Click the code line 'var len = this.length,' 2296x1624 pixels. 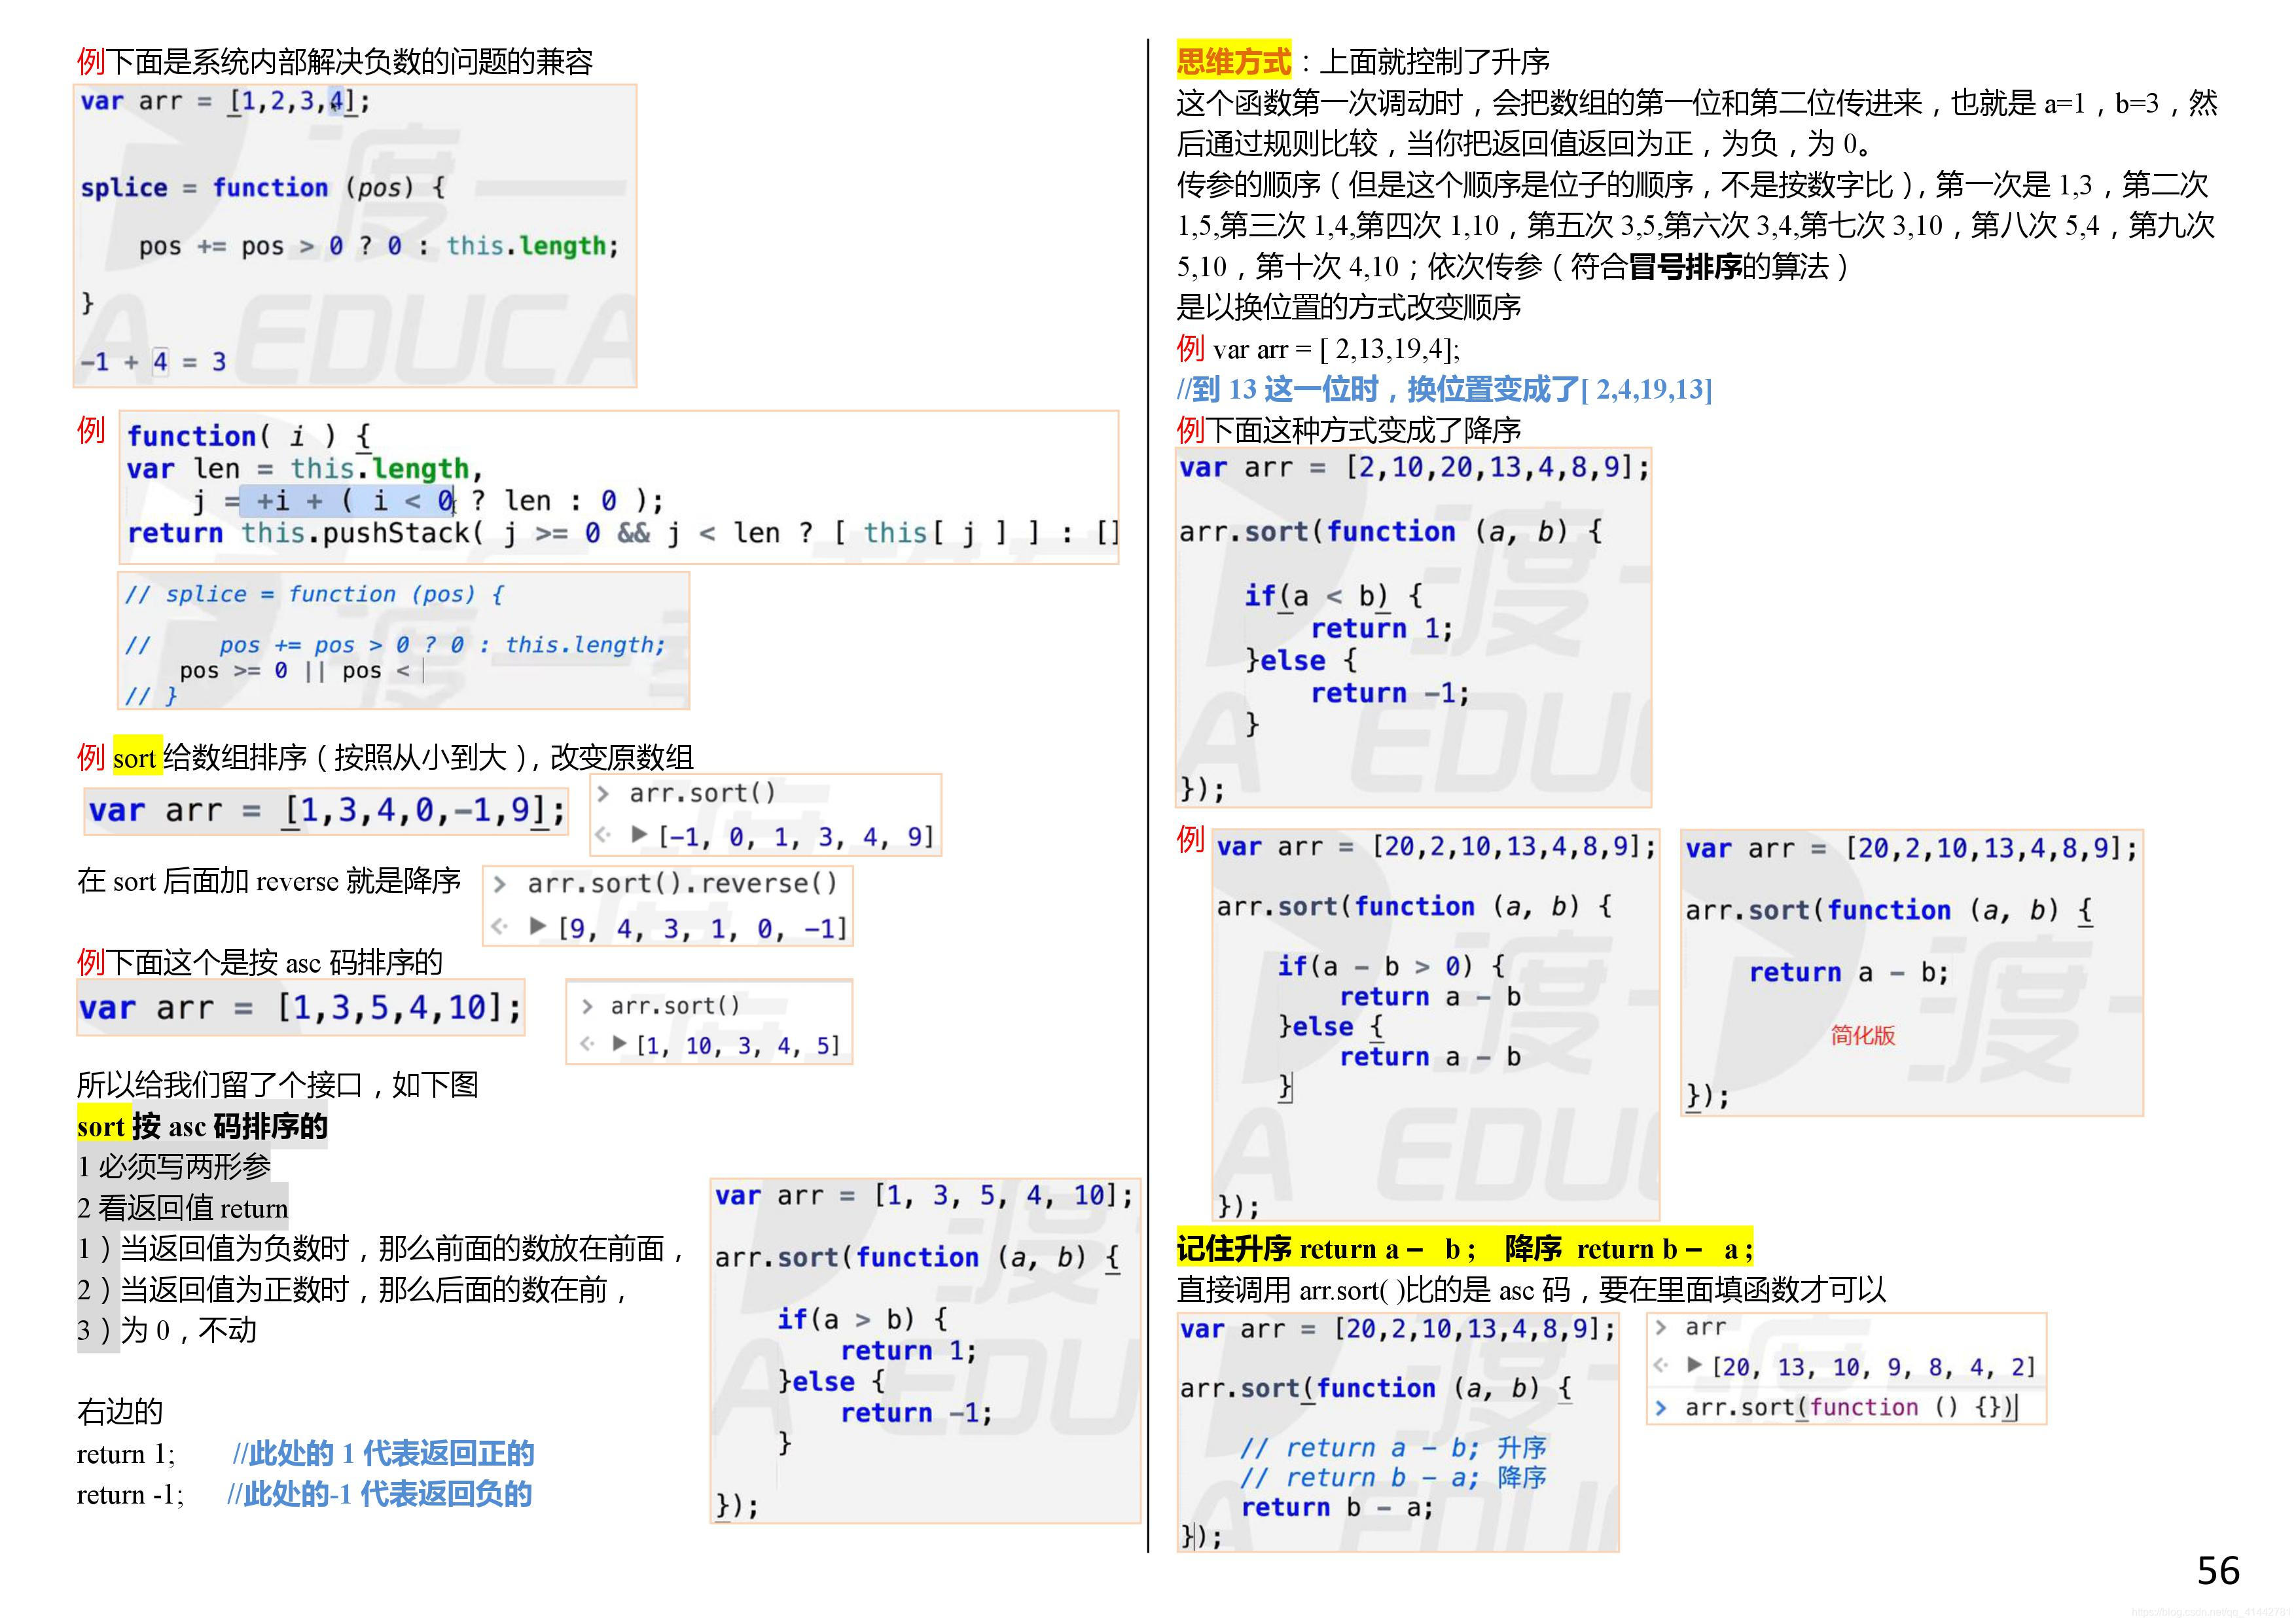coord(305,468)
